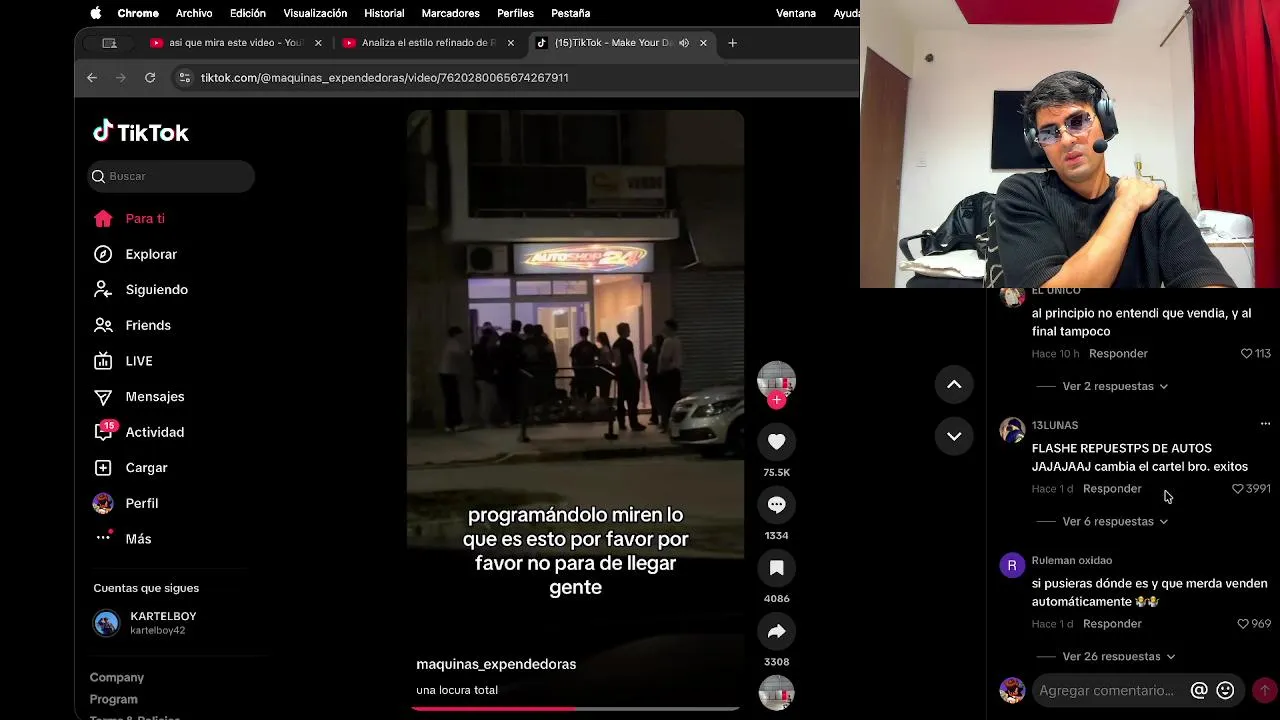Open KARTELBOY followed account
The image size is (1280, 720).
tap(145, 623)
